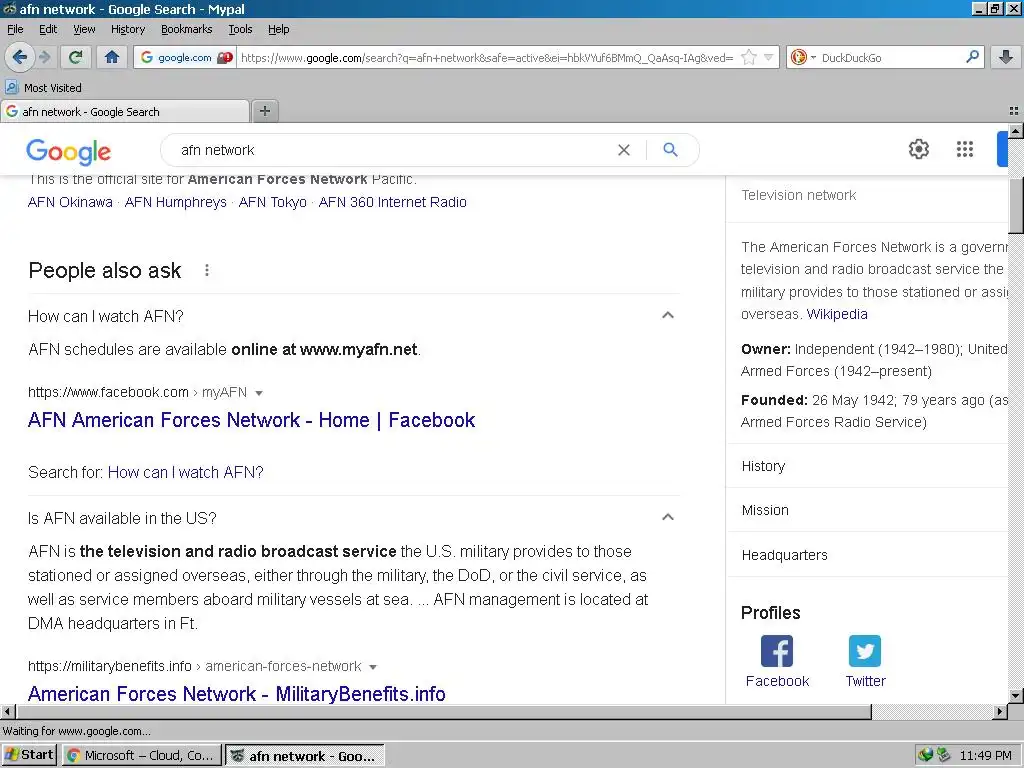
Task: Open the browser home page icon
Action: (x=112, y=57)
